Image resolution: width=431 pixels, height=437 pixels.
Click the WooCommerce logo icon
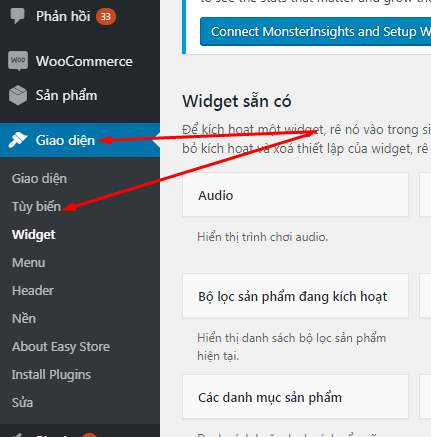pos(18,61)
